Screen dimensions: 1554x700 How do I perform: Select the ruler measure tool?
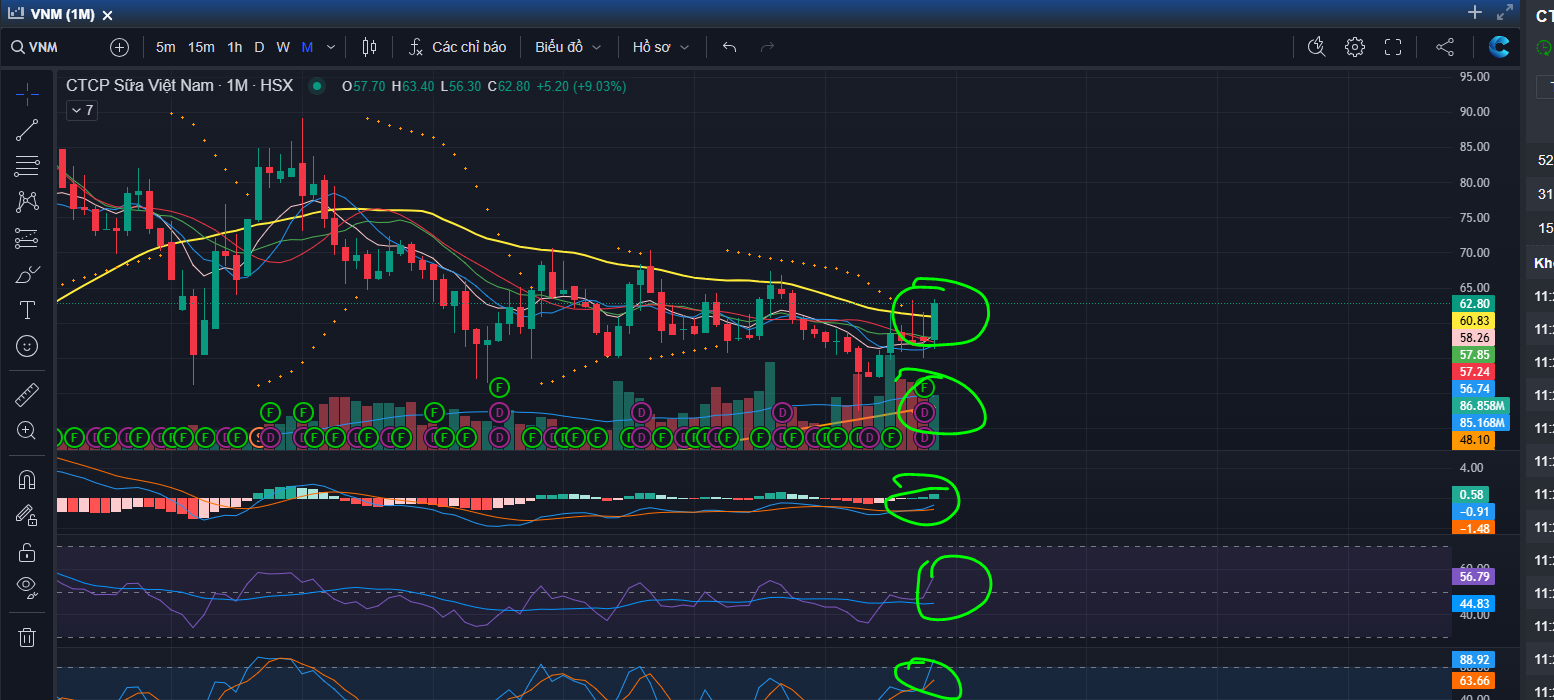pyautogui.click(x=27, y=395)
